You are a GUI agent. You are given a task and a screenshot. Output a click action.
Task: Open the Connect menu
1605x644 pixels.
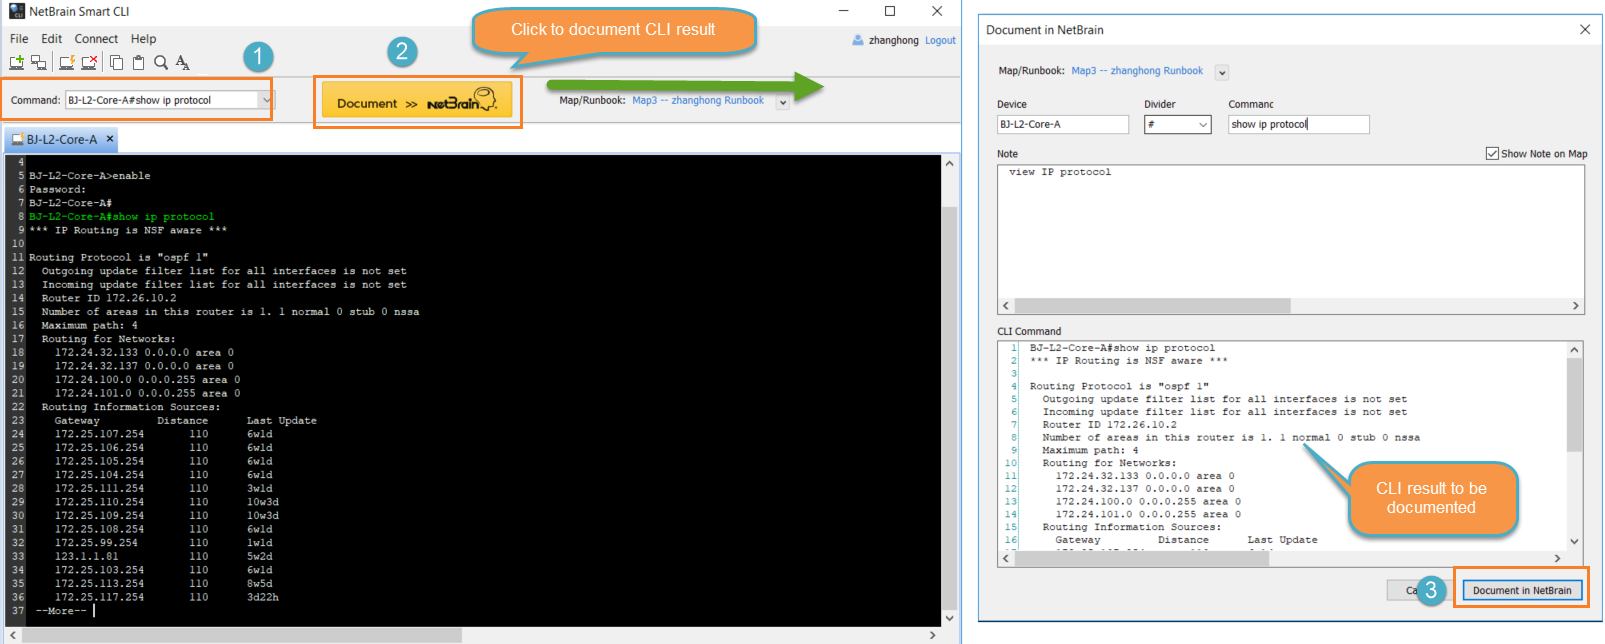(96, 39)
